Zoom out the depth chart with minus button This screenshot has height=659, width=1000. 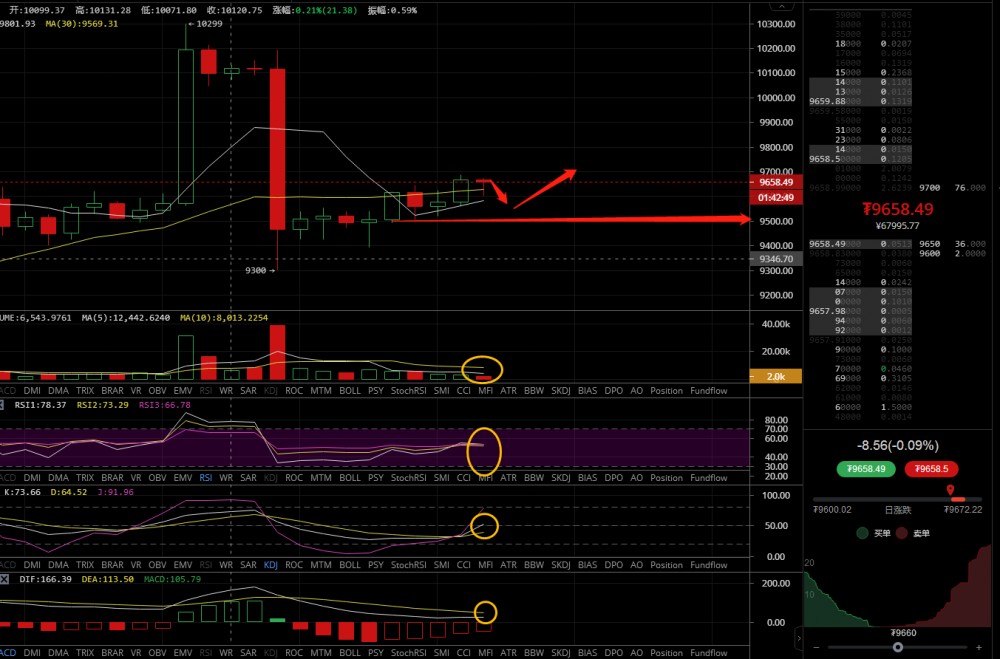point(815,647)
